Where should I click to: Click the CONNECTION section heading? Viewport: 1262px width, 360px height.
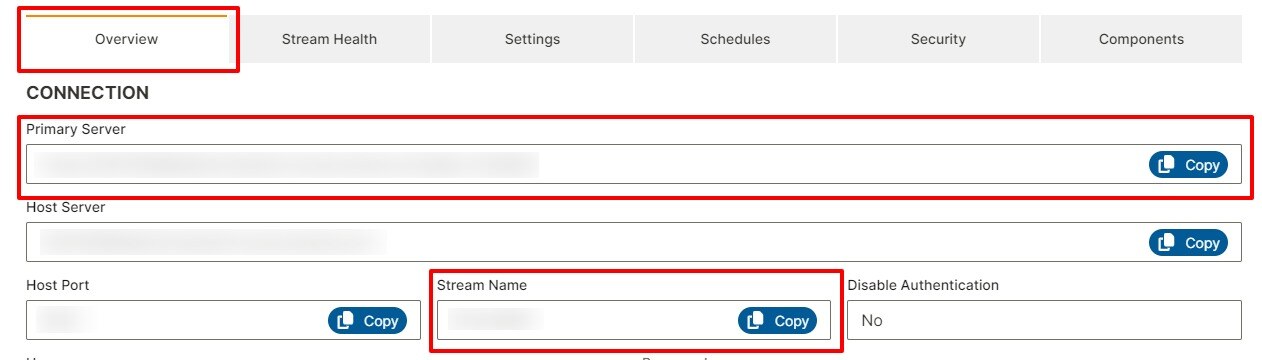[87, 93]
